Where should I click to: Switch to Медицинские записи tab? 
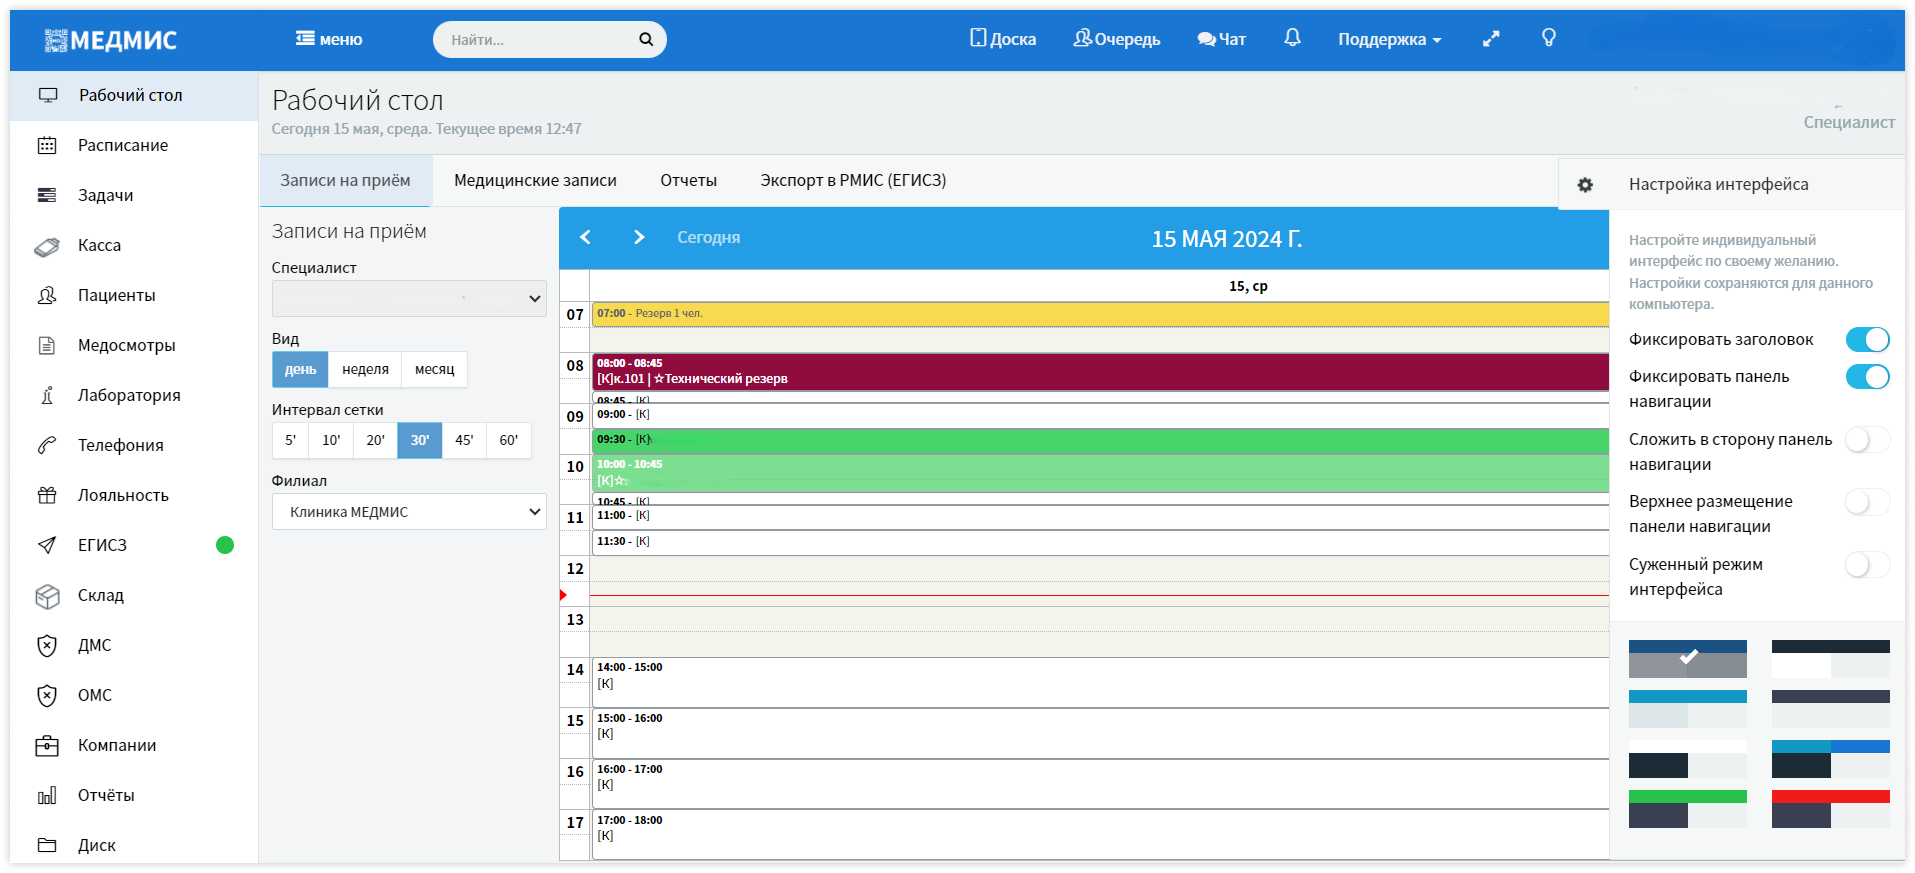(x=535, y=181)
